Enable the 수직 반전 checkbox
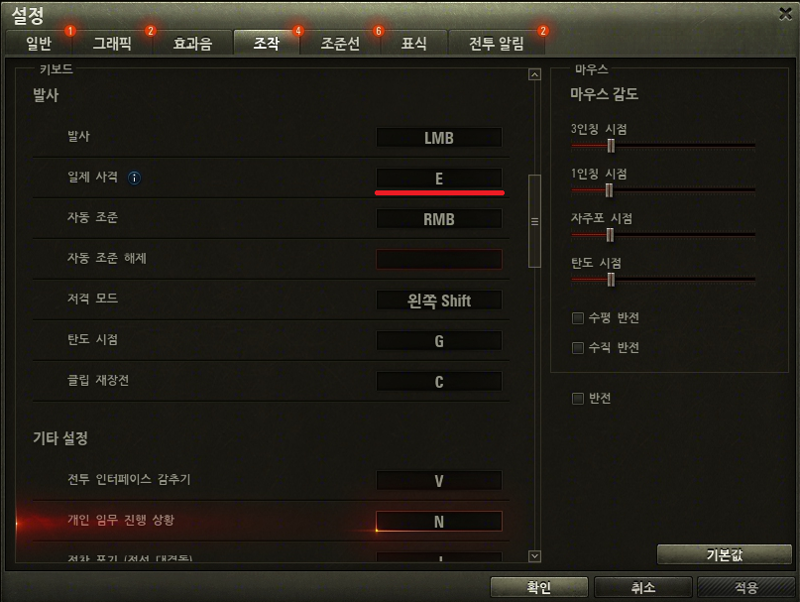The height and width of the screenshot is (602, 800). 578,348
